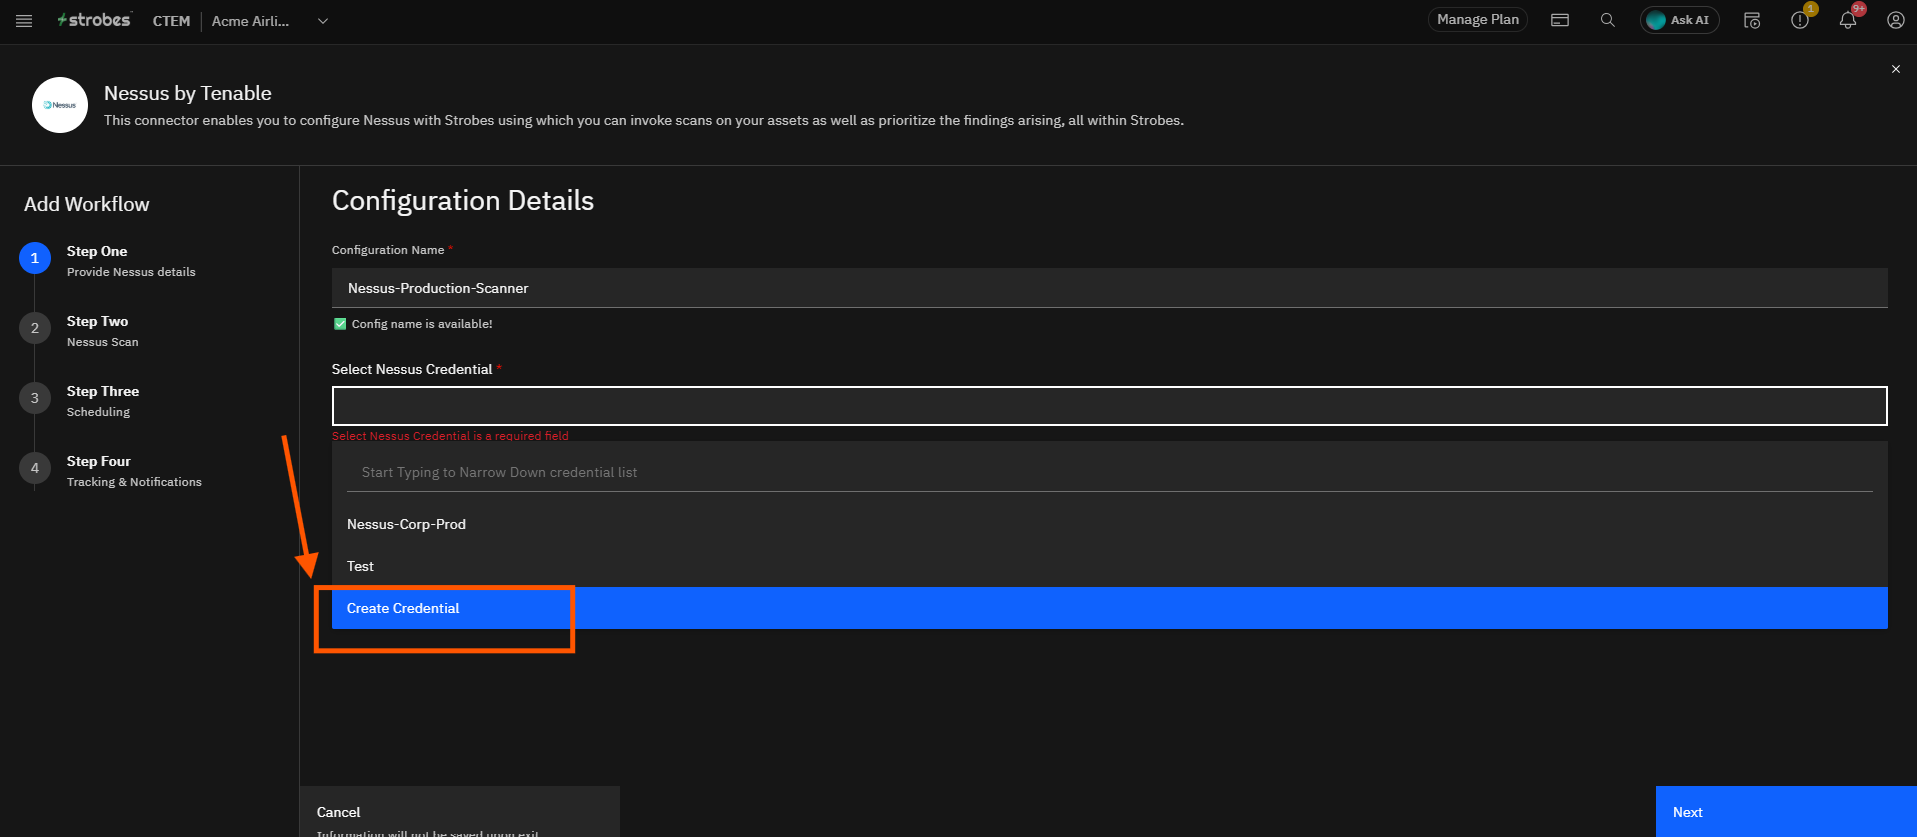The width and height of the screenshot is (1917, 837).
Task: Open the user profile icon
Action: click(1895, 20)
